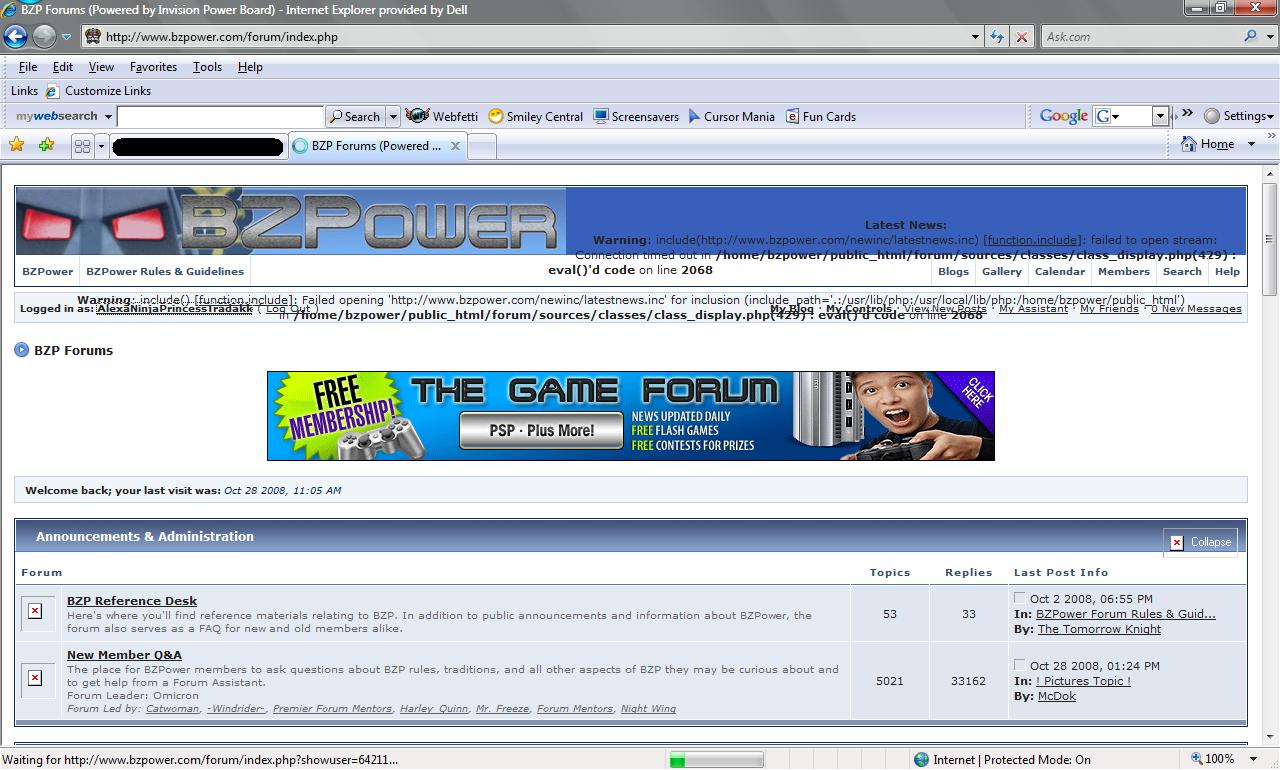Open BZPower Rules & Guidelines link

(x=165, y=271)
